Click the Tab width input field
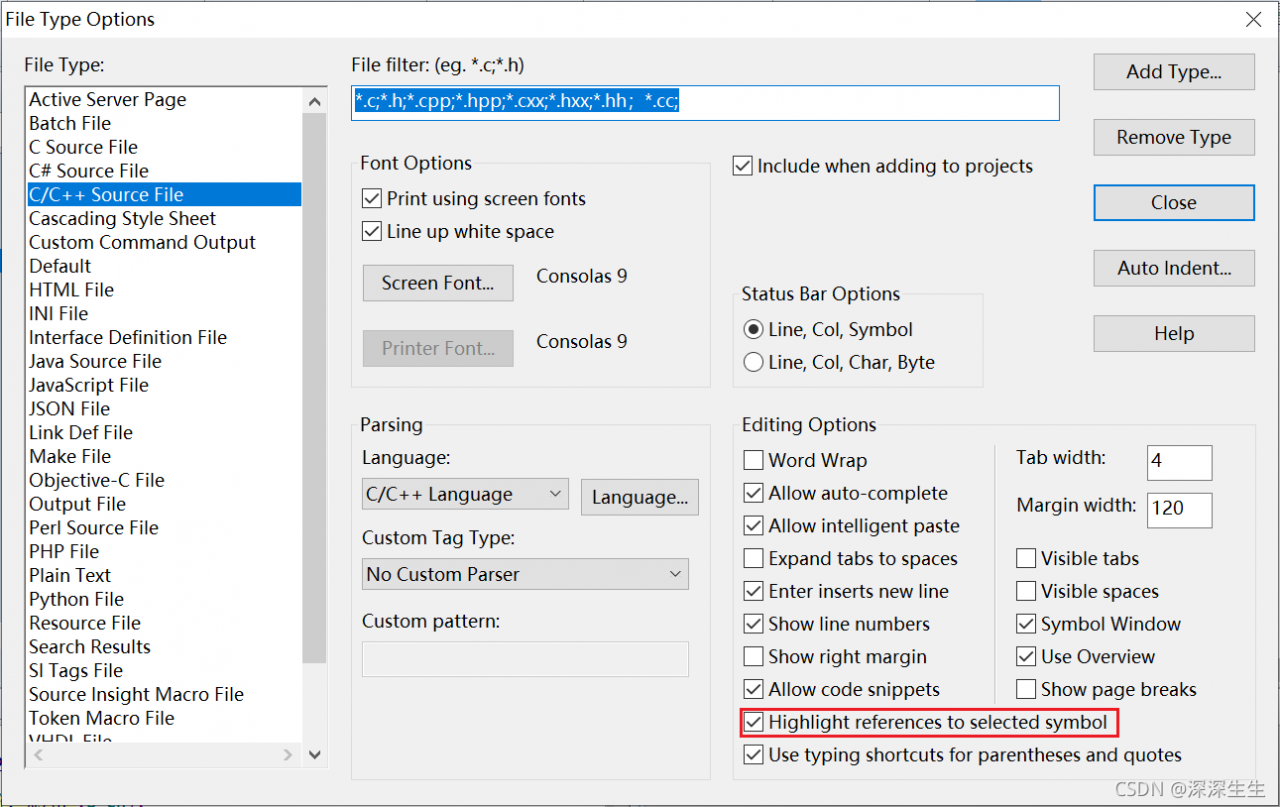 [1179, 462]
